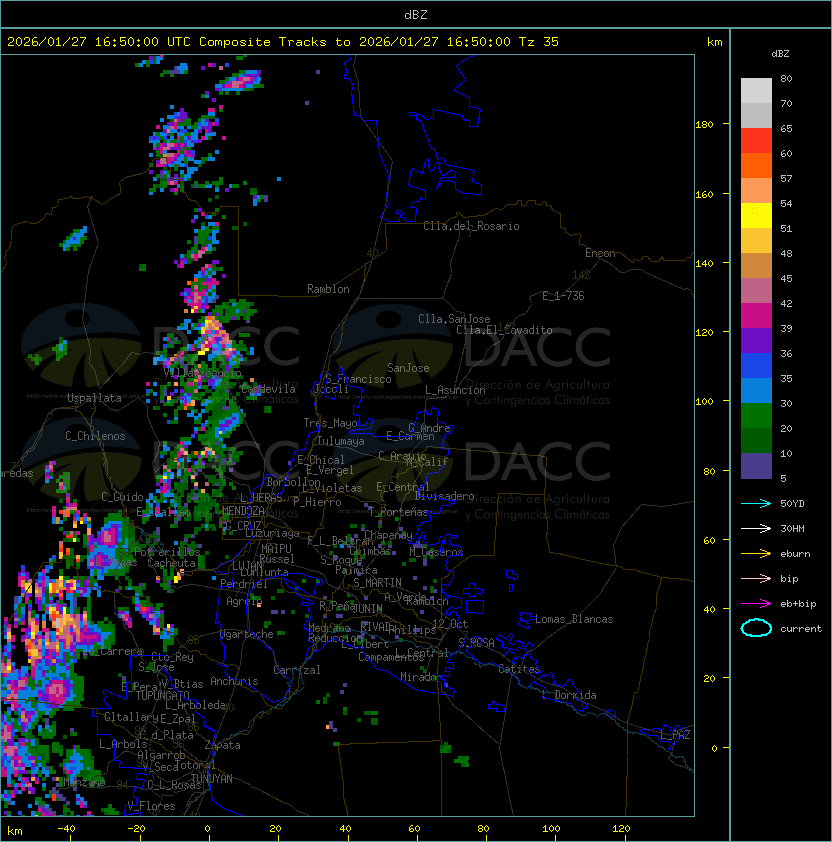The width and height of the screenshot is (832, 842).
Task: Click the '-20' km axis tick label
Action: (x=136, y=829)
